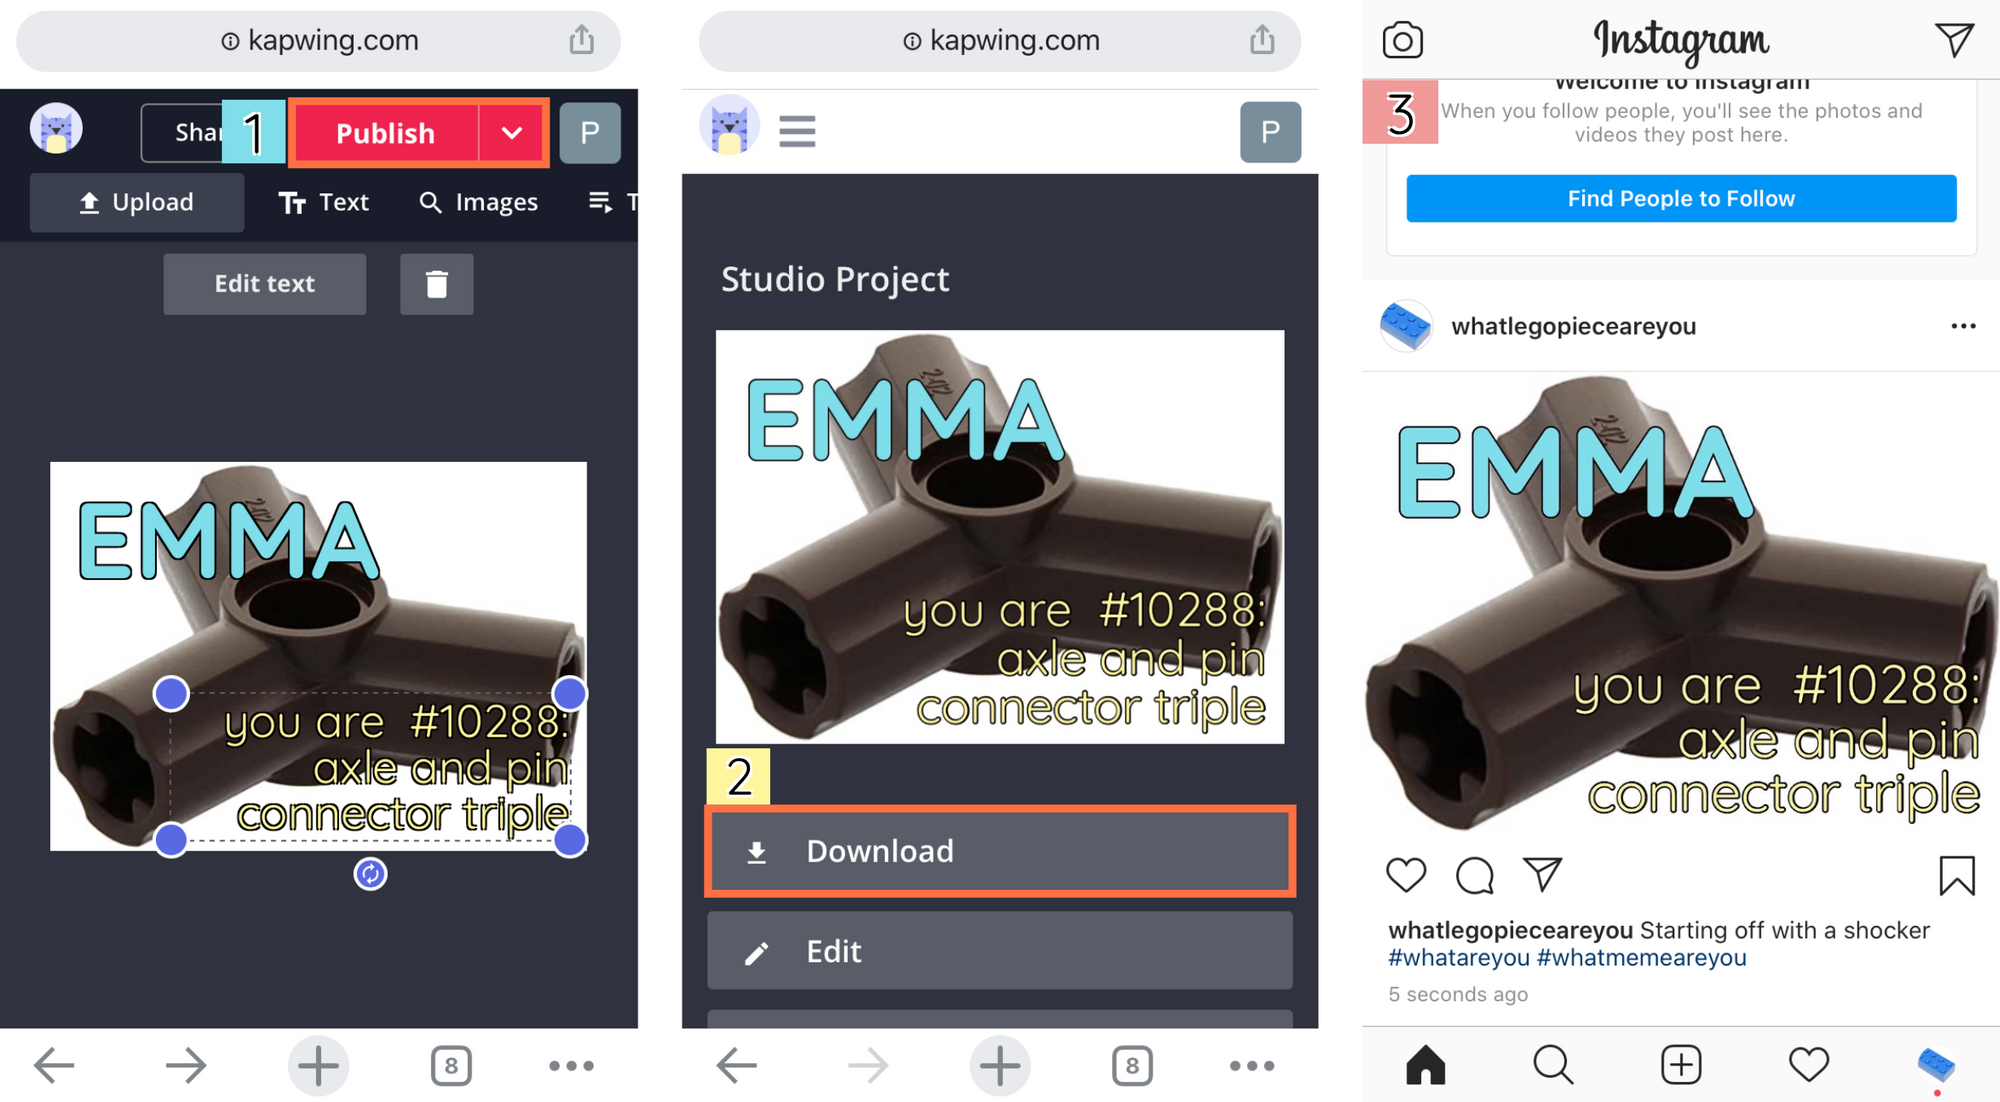Click the red Publish button

[386, 133]
